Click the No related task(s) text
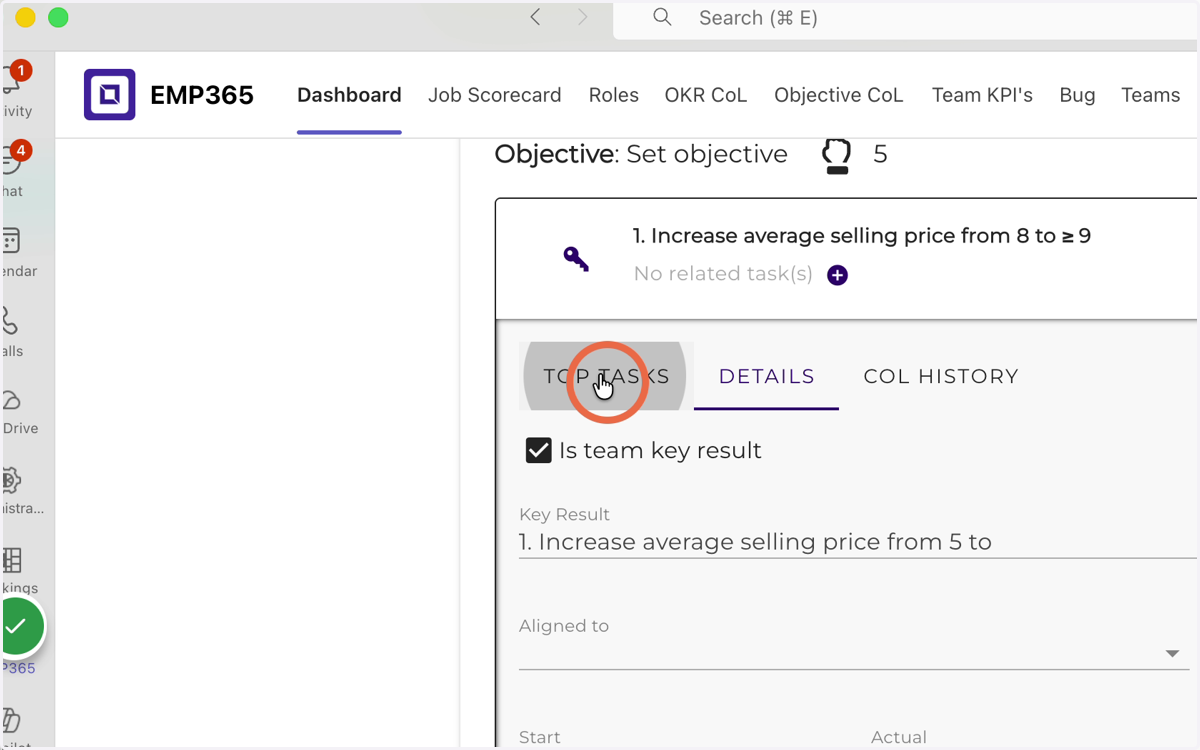Screen dimensions: 1200x750 pyautogui.click(x=723, y=274)
